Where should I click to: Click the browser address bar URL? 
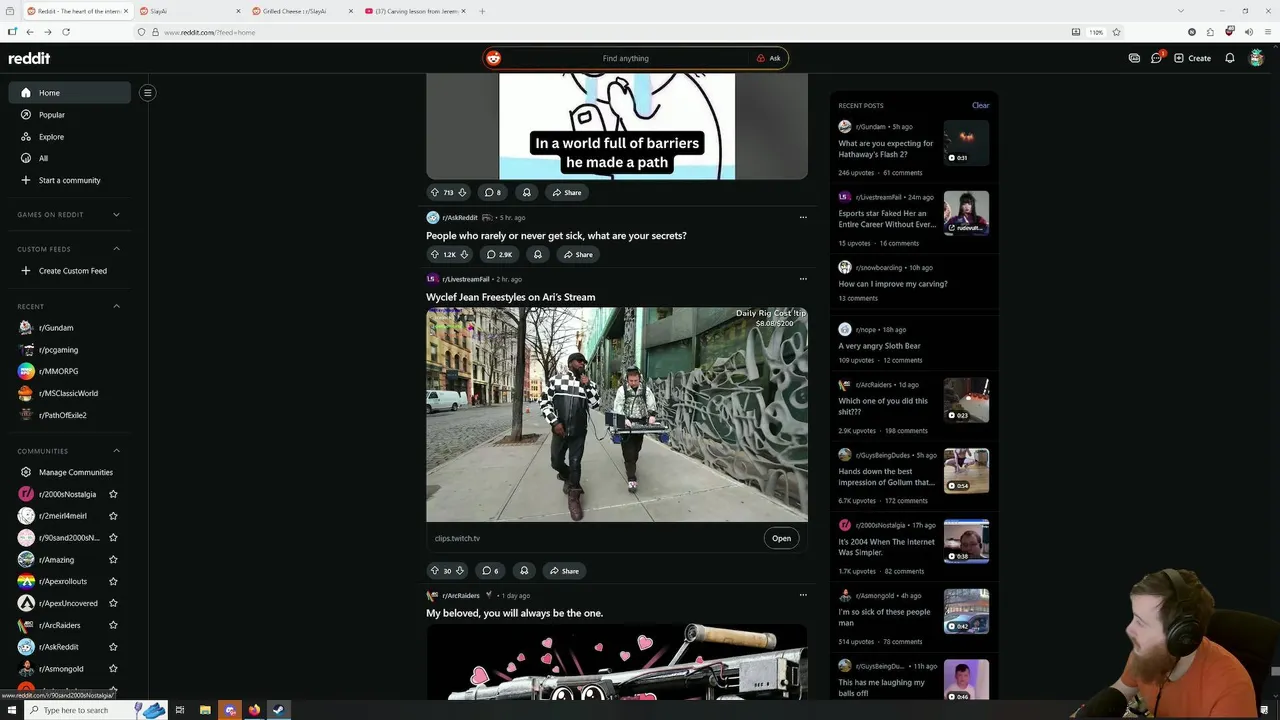[209, 32]
